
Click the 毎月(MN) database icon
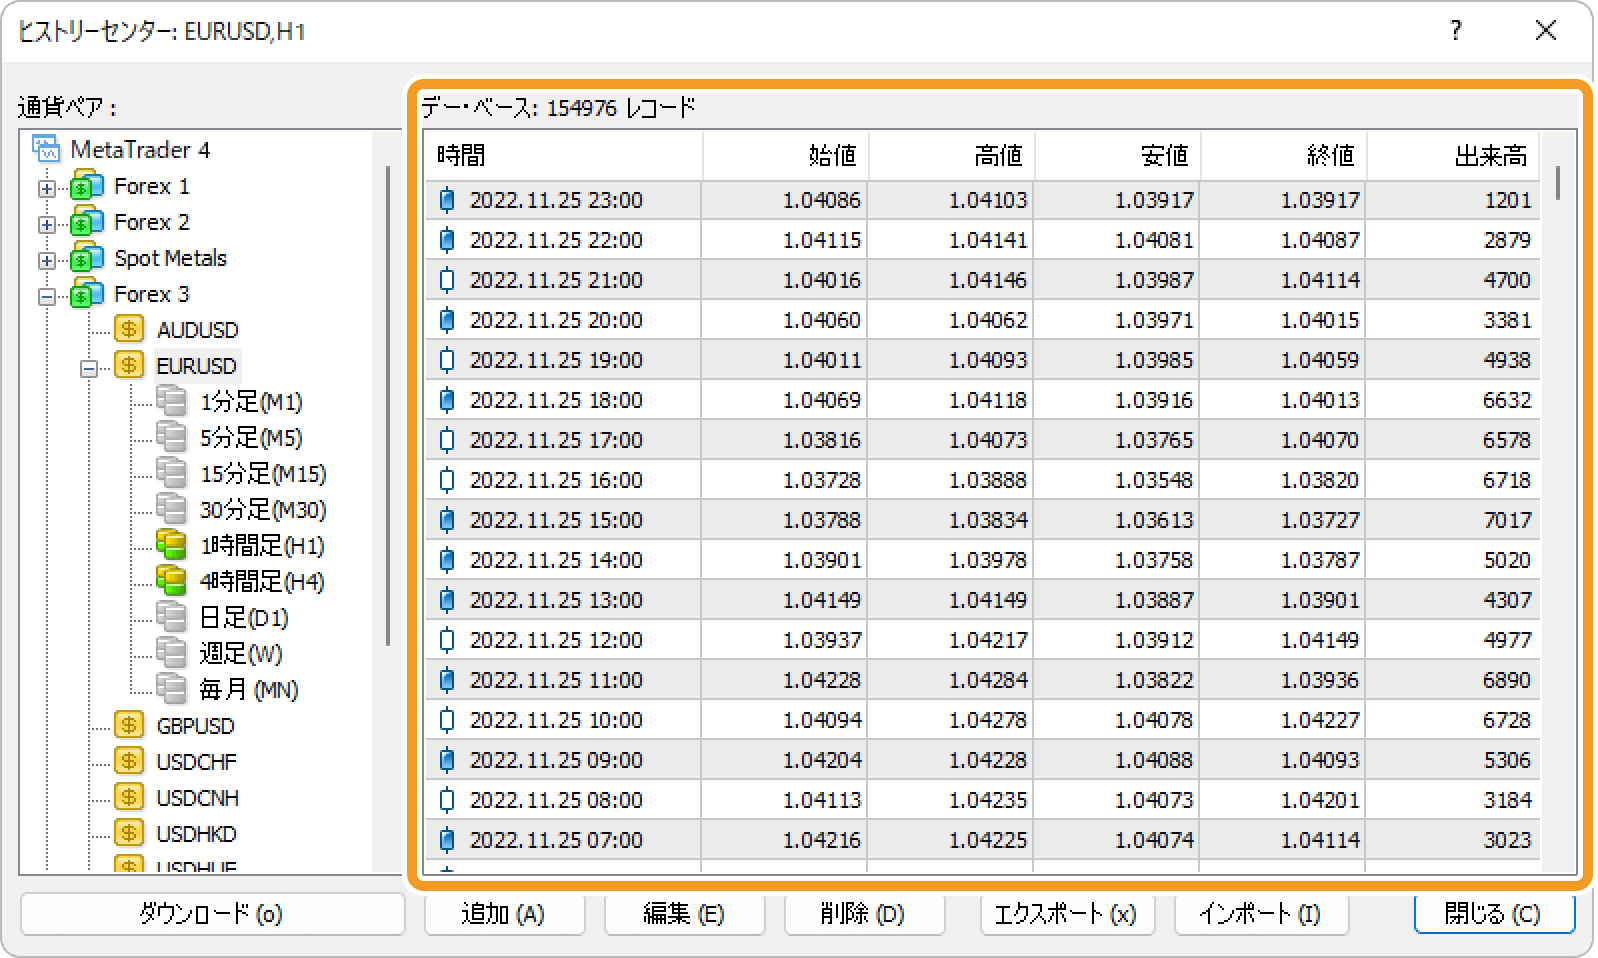click(x=171, y=689)
